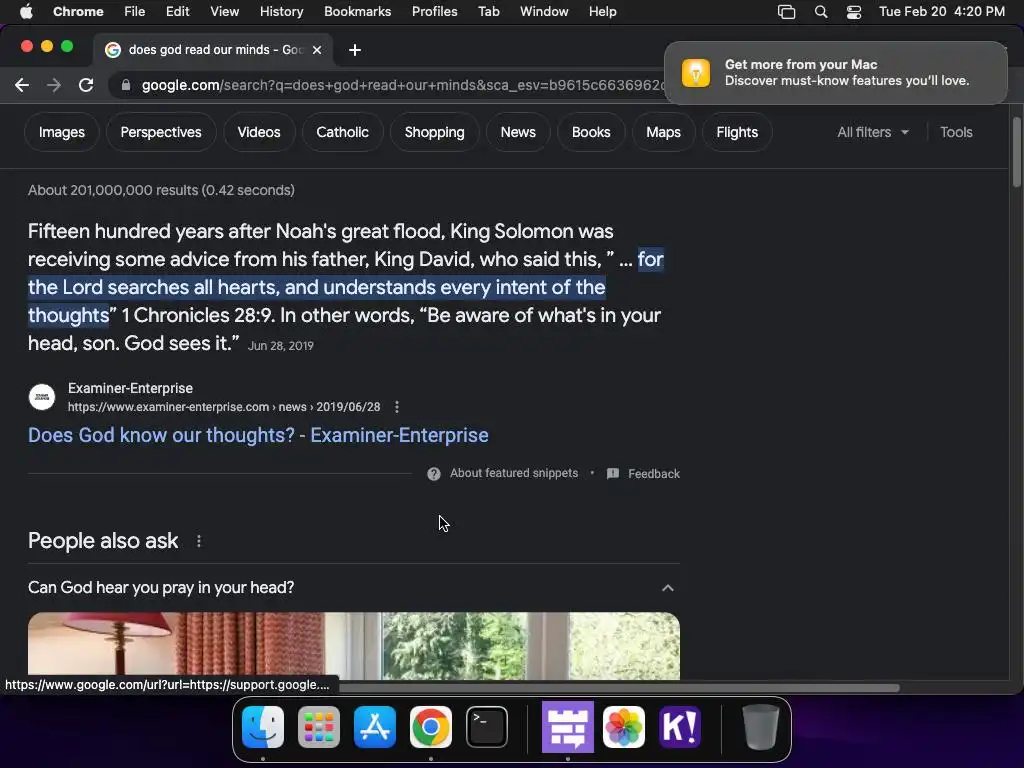The width and height of the screenshot is (1024, 768).
Task: Click the 'People also ask' heading
Action: pyautogui.click(x=103, y=541)
